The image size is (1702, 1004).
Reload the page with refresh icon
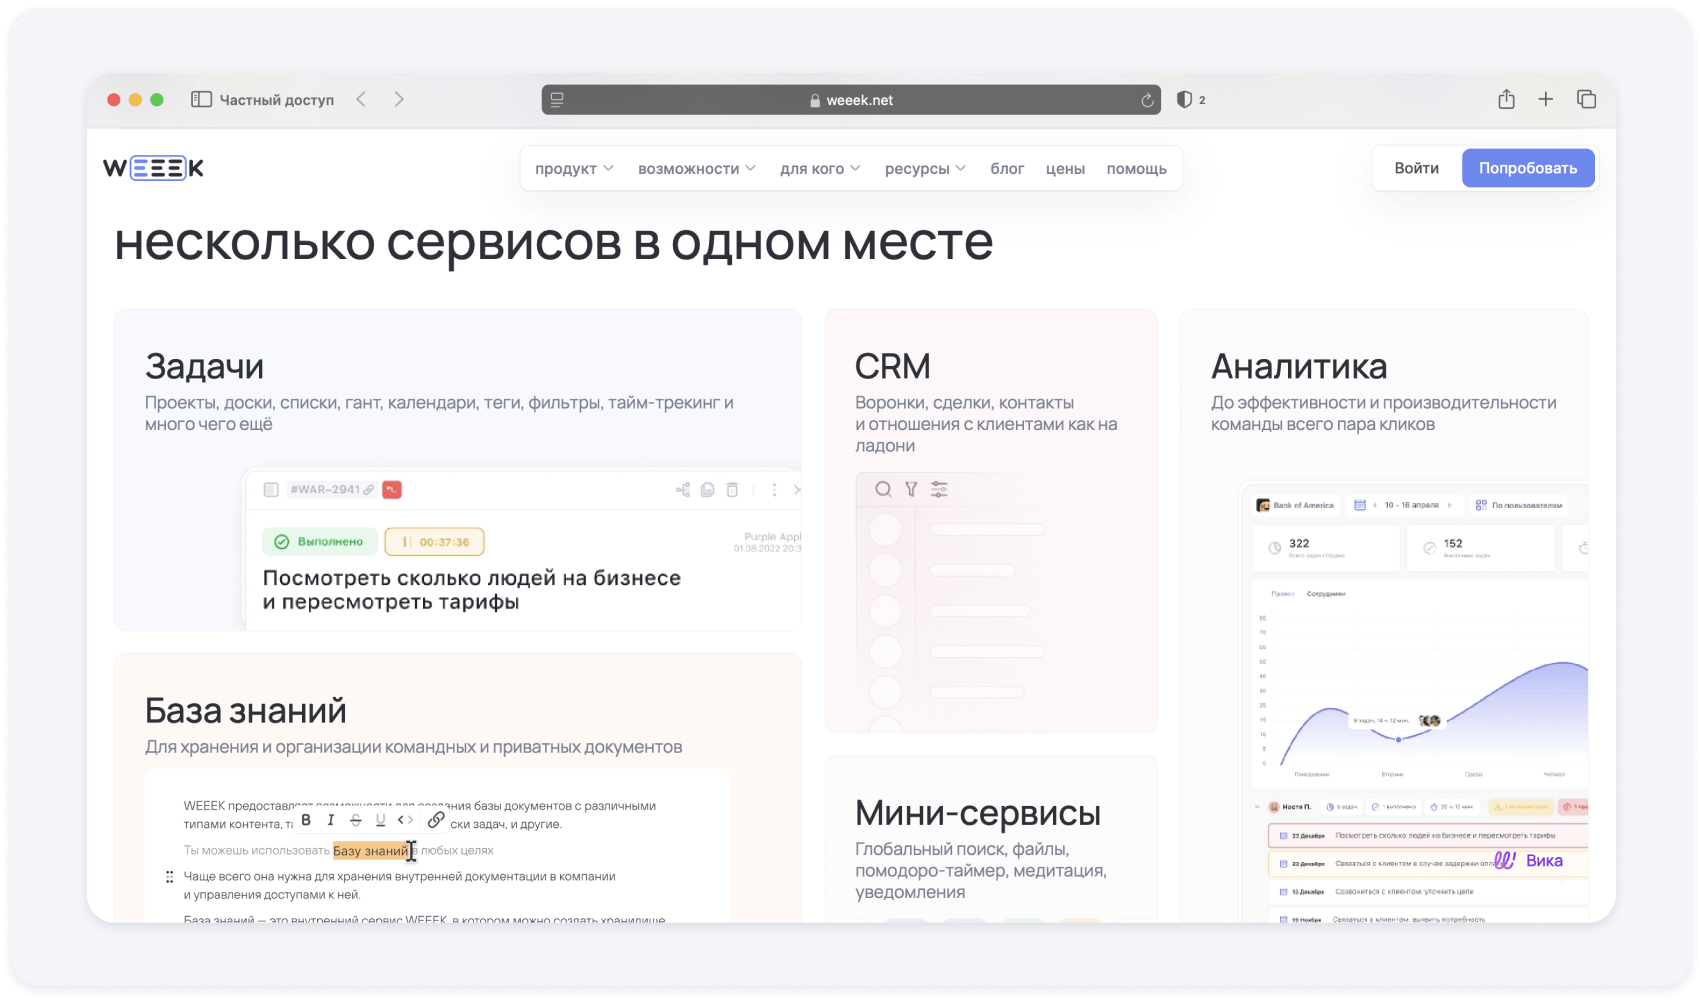[1147, 100]
